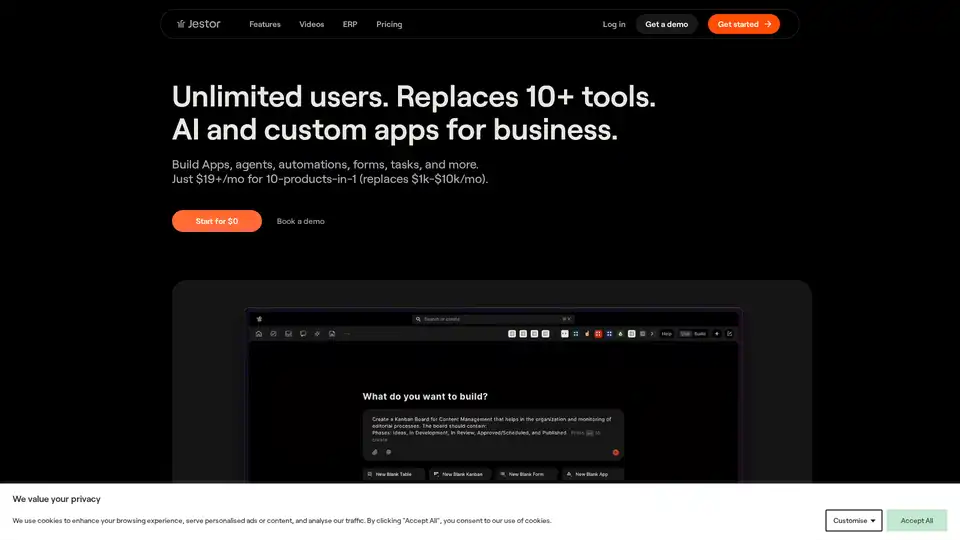Click the home icon in the app preview toolbar
The width and height of the screenshot is (960, 540).
click(x=259, y=333)
